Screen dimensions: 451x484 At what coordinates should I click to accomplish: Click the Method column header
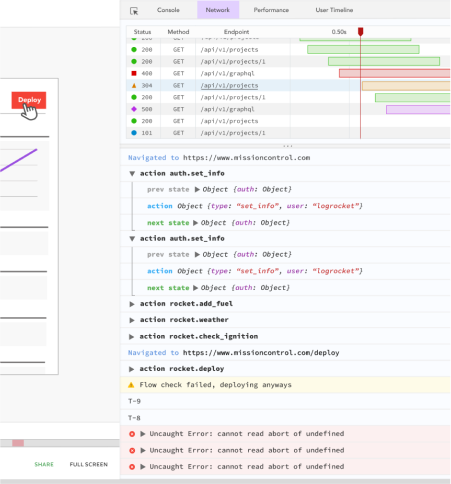[x=178, y=32]
